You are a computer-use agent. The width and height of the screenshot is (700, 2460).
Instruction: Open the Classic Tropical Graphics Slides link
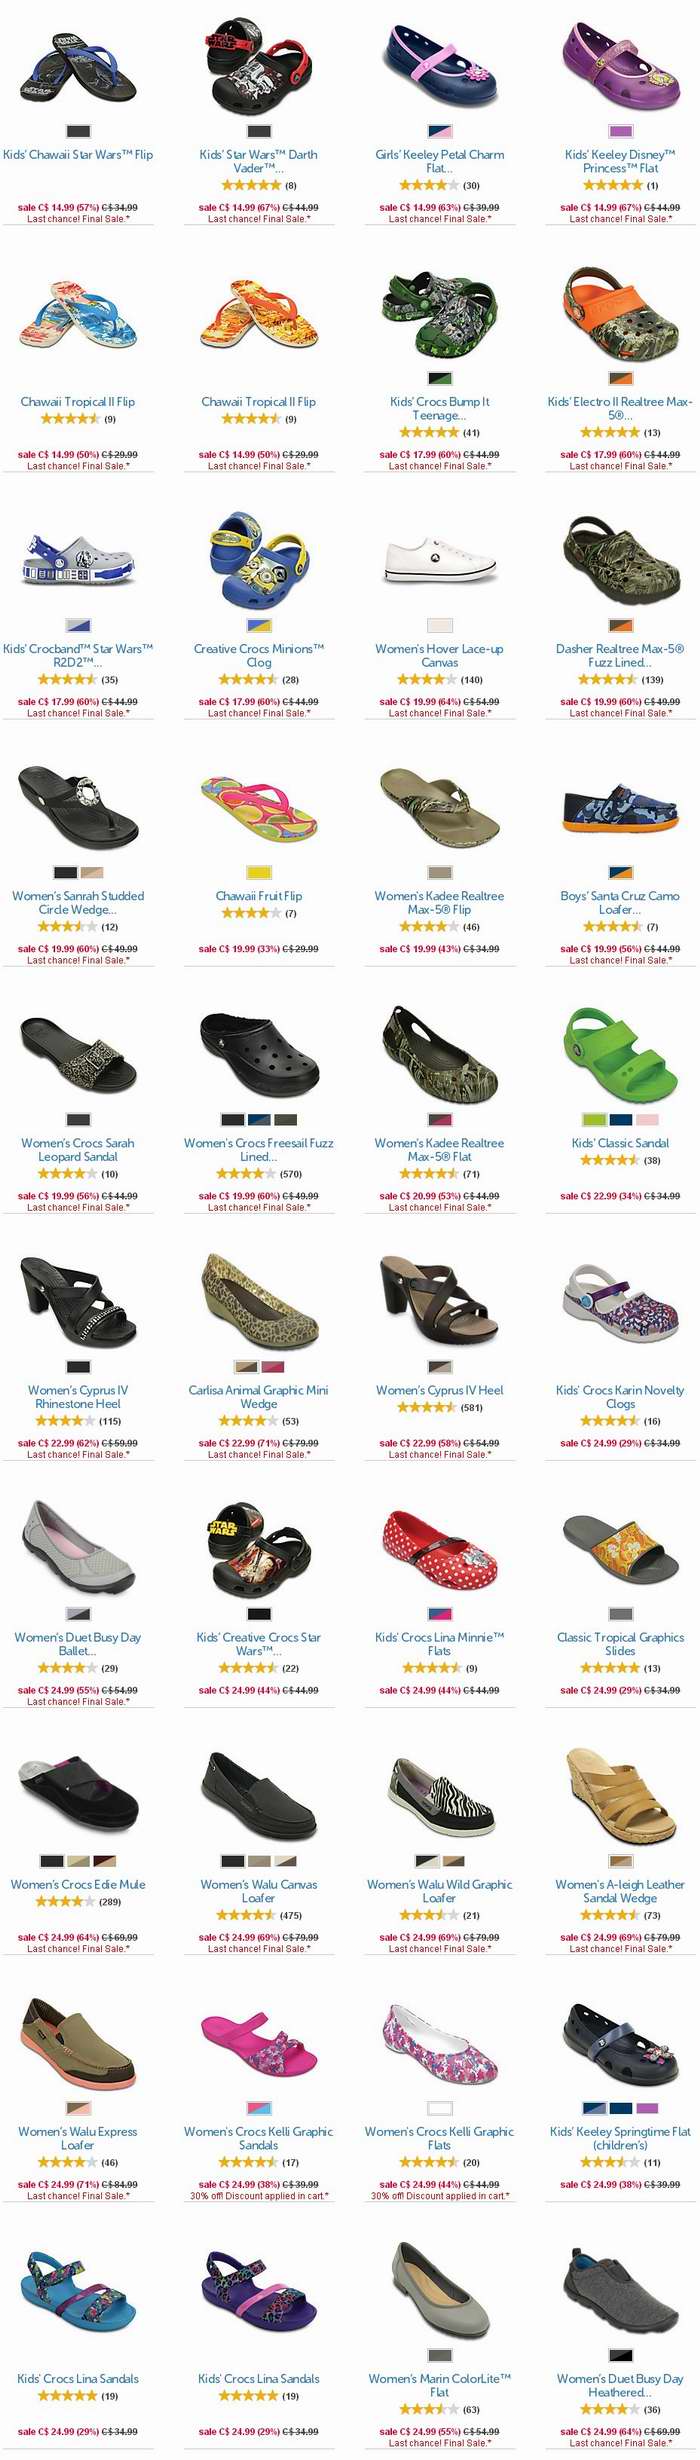pyautogui.click(x=620, y=1644)
